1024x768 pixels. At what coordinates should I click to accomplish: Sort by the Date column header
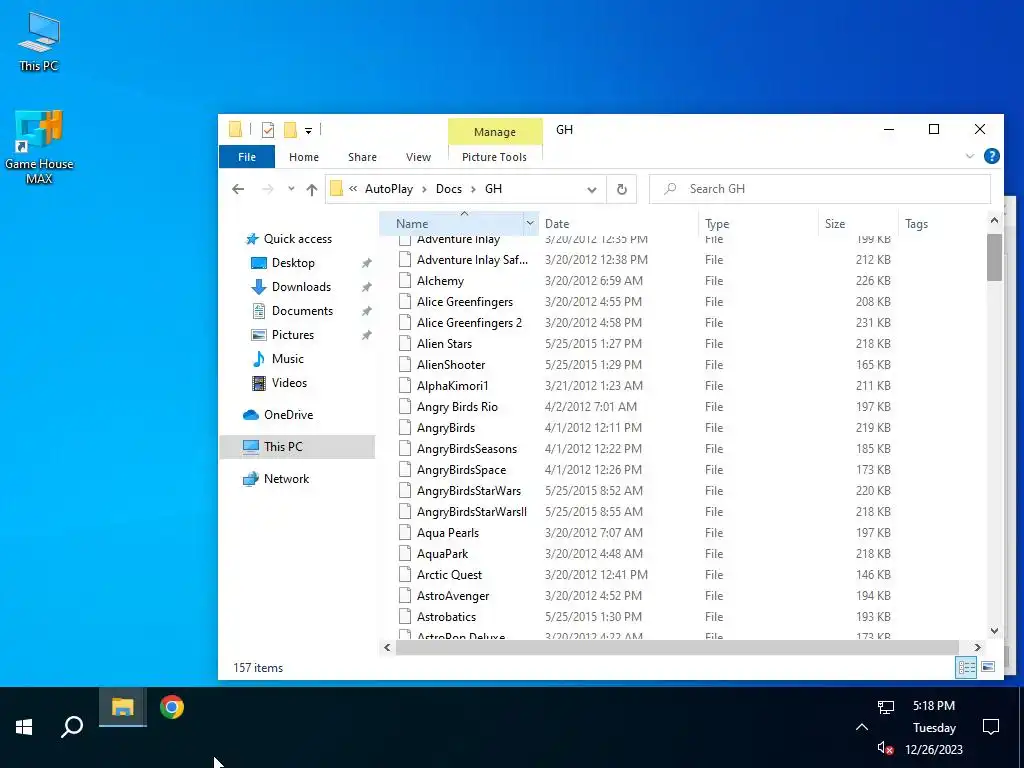pyautogui.click(x=618, y=223)
